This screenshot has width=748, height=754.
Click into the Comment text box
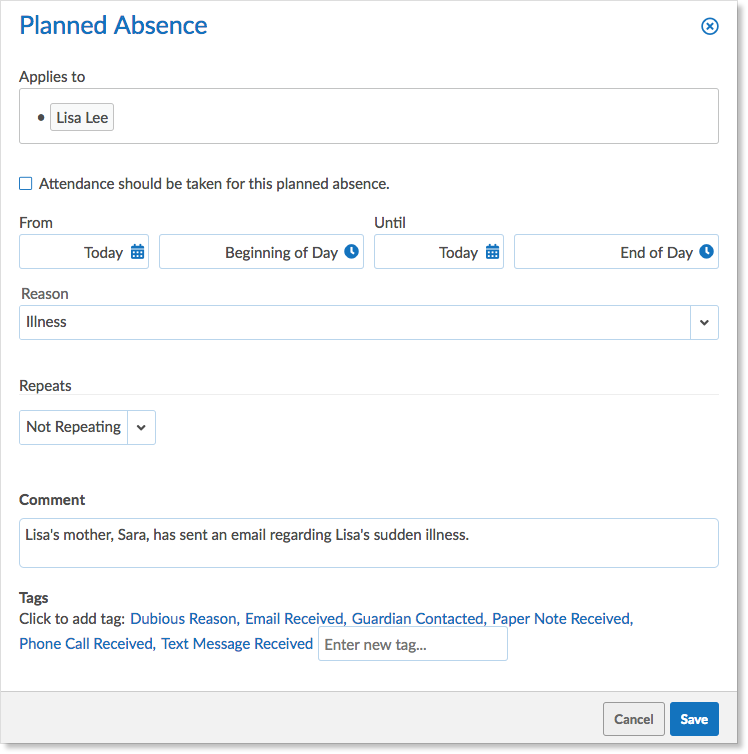[x=369, y=543]
